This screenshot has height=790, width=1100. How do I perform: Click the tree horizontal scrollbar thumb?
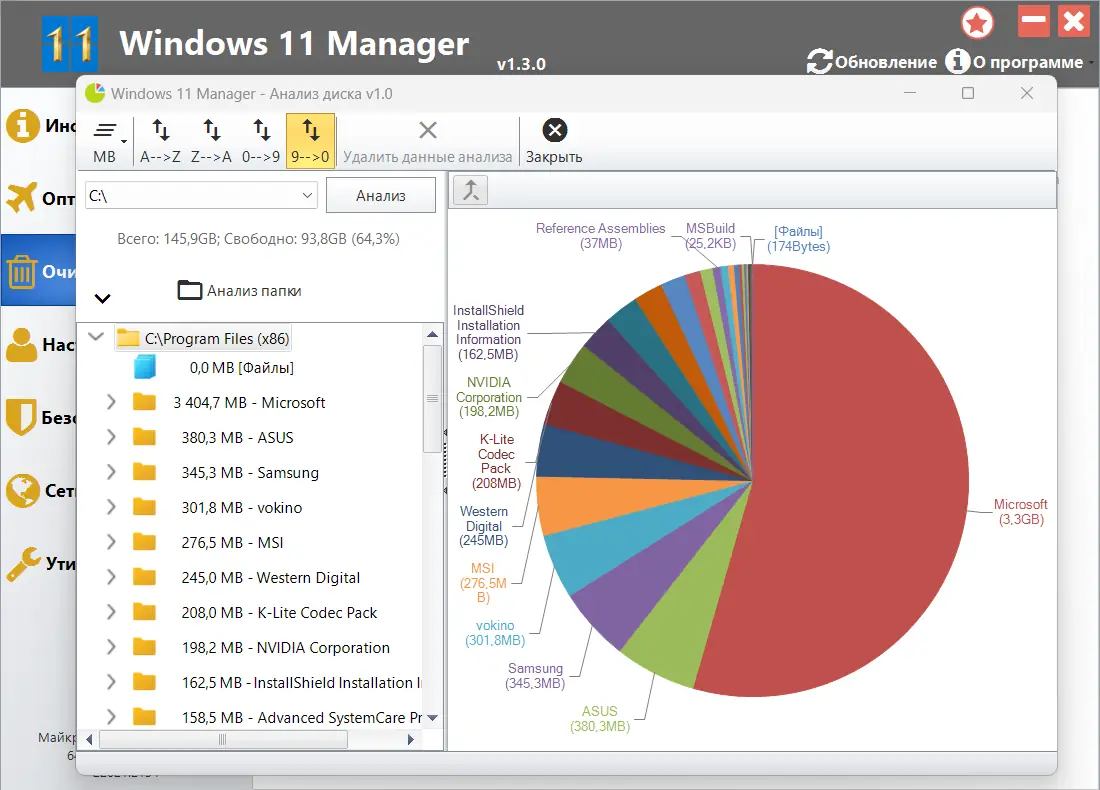point(223,739)
